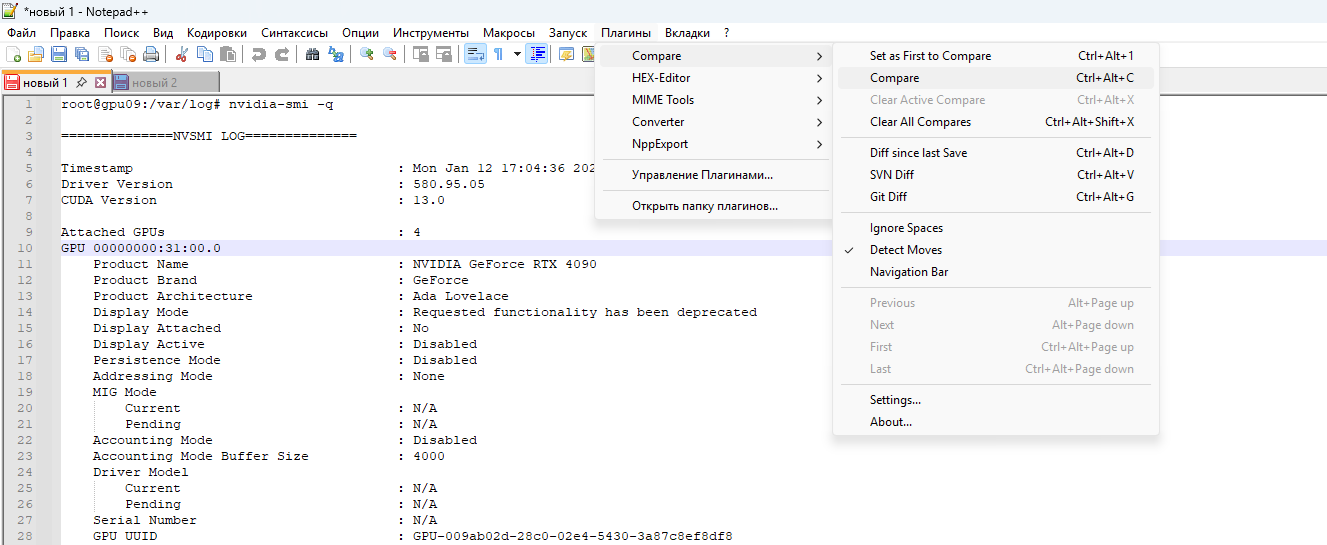Expand the MIME Tools submenu
Viewport: 1327px width, 545px height.
[663, 100]
